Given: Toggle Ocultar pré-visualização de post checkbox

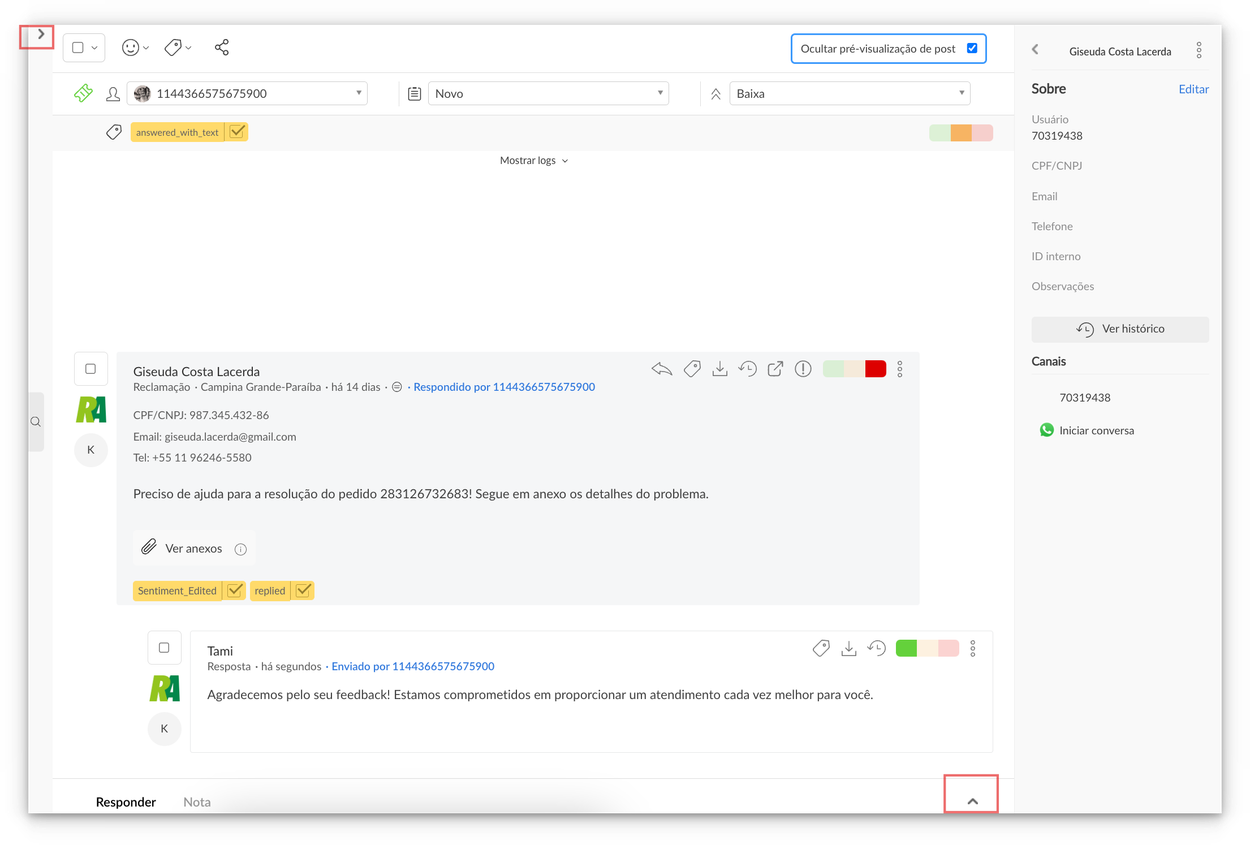Looking at the screenshot, I should tap(972, 48).
